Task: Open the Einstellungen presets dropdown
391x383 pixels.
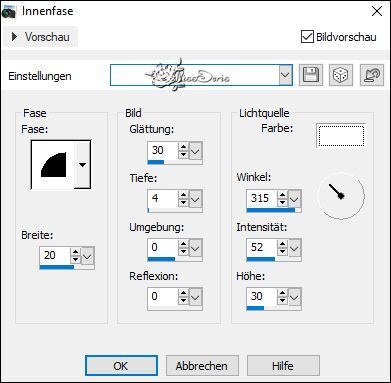Action: tap(285, 75)
